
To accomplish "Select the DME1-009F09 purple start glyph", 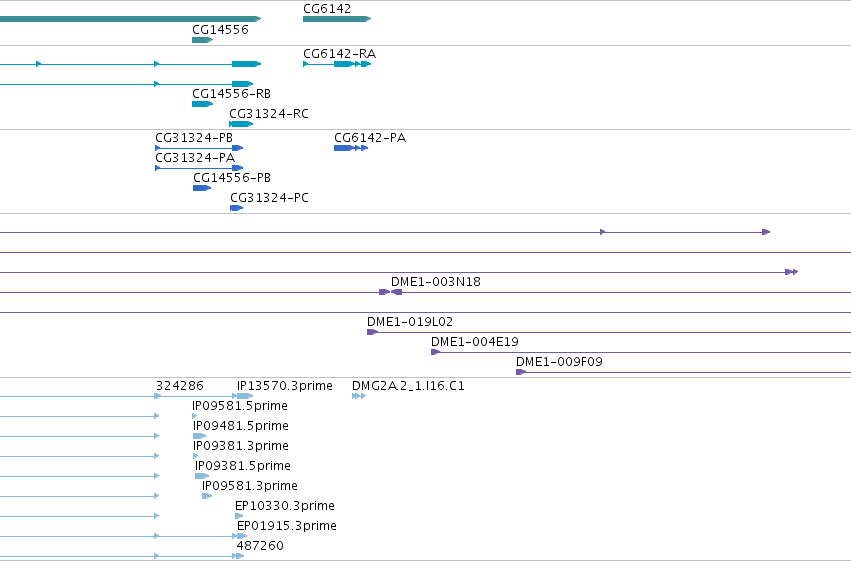I will [x=521, y=372].
